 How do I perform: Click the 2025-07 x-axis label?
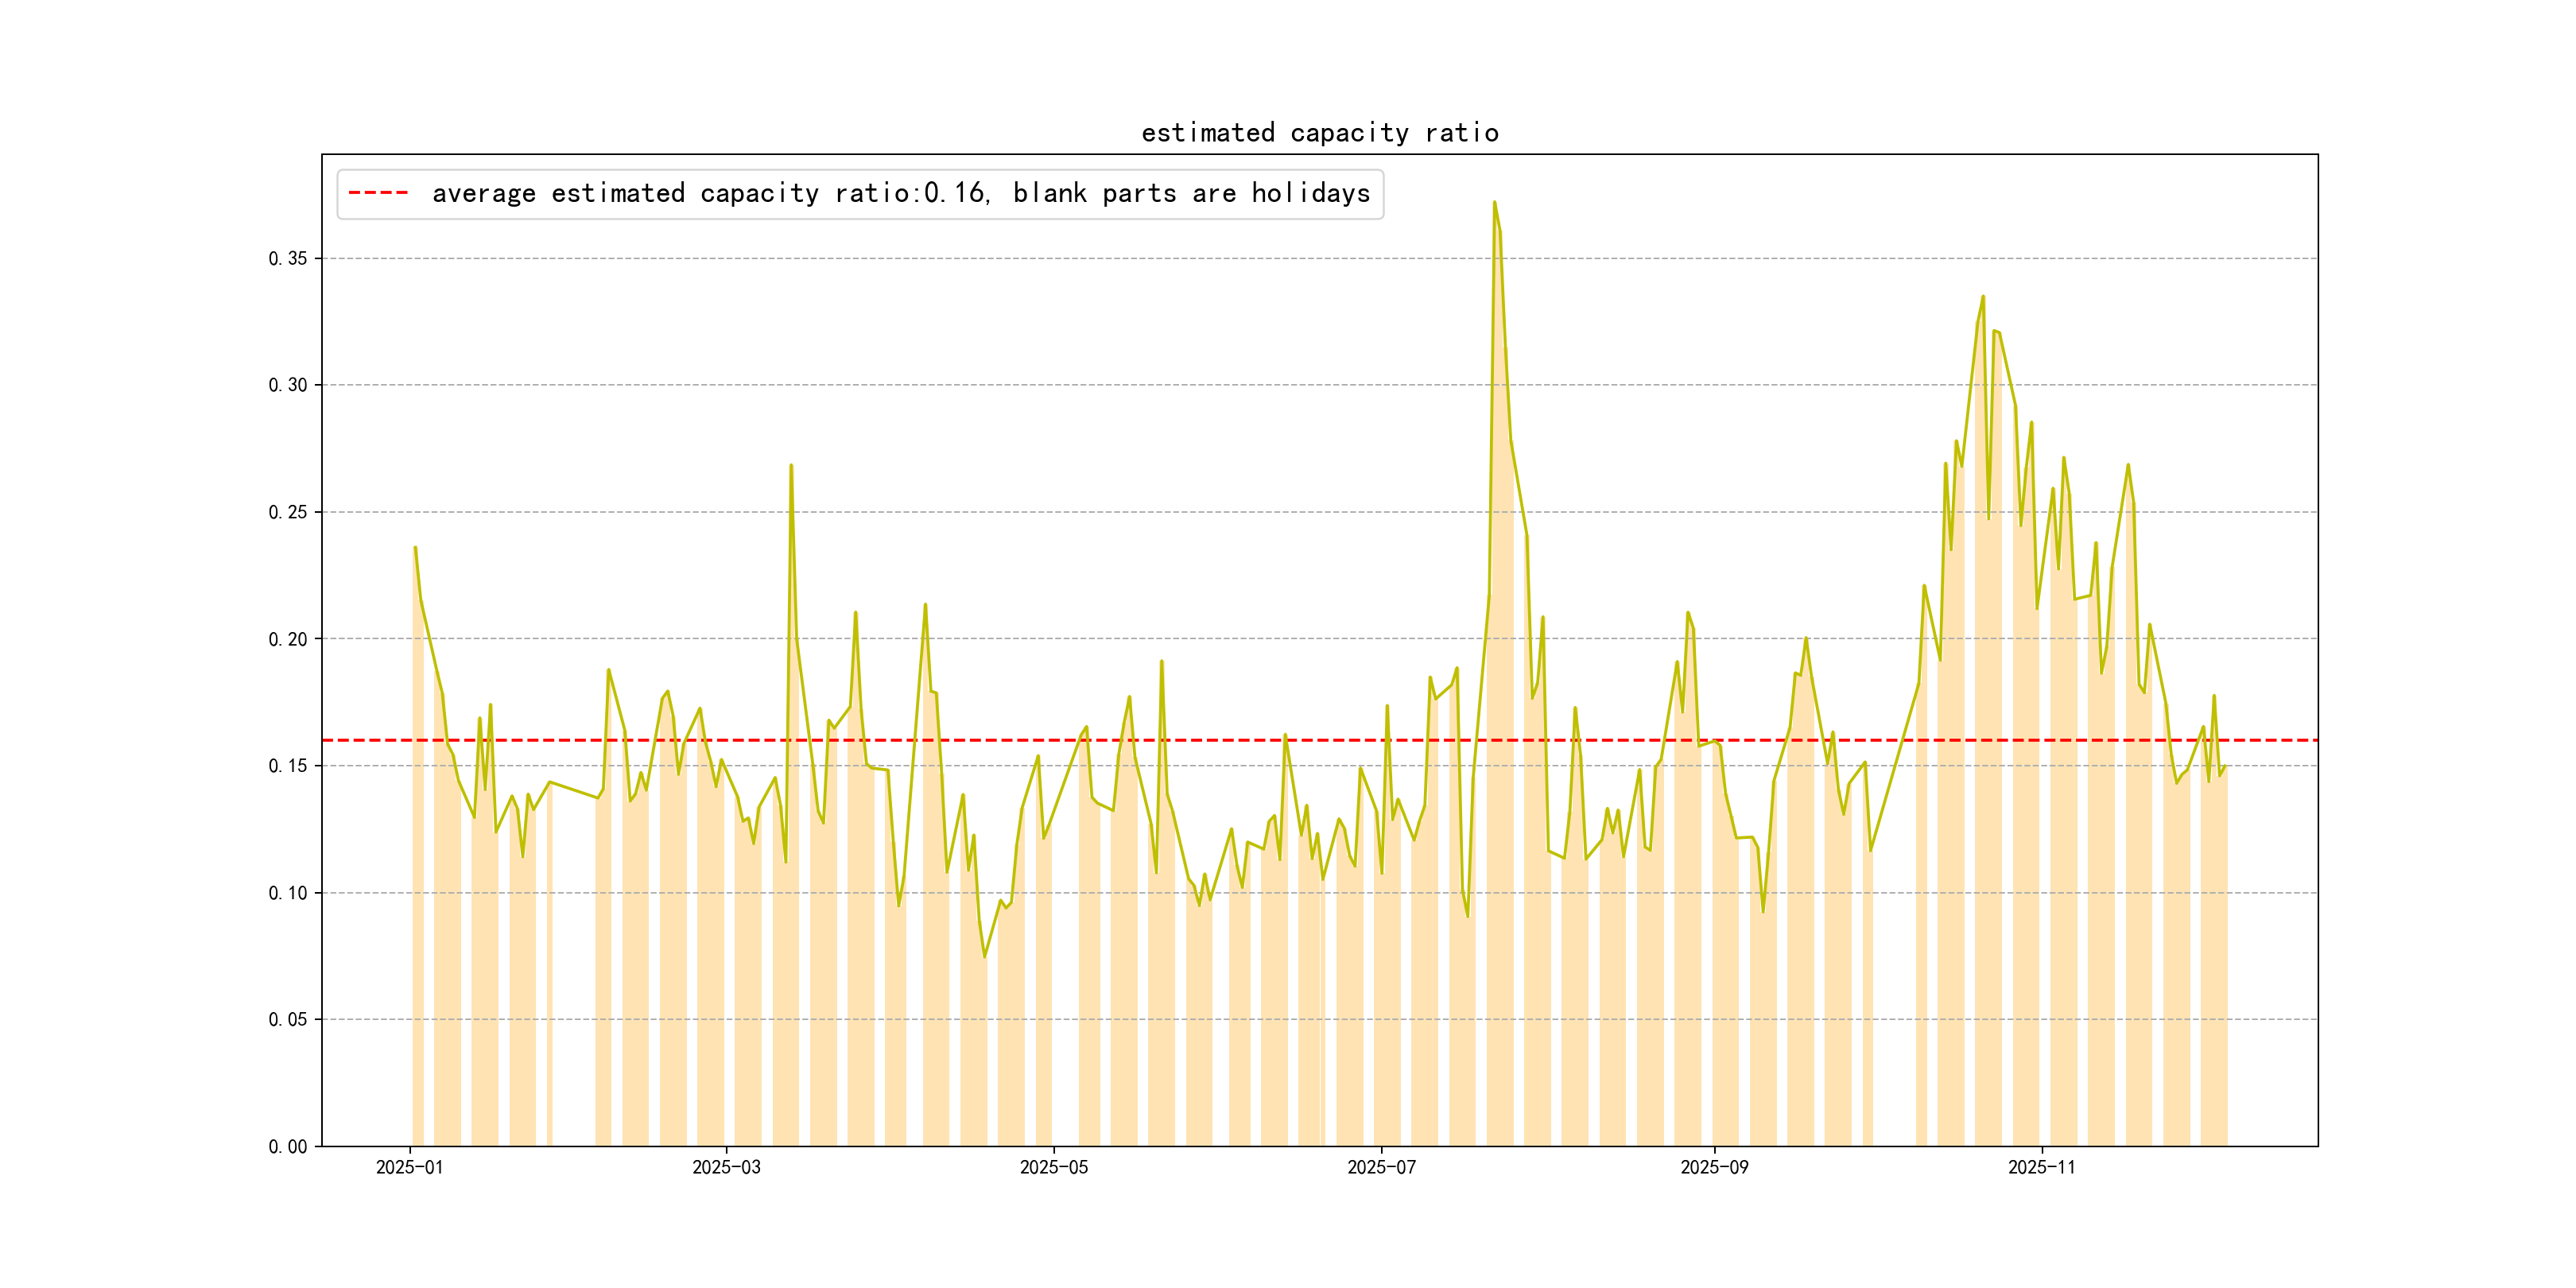[x=1381, y=1167]
